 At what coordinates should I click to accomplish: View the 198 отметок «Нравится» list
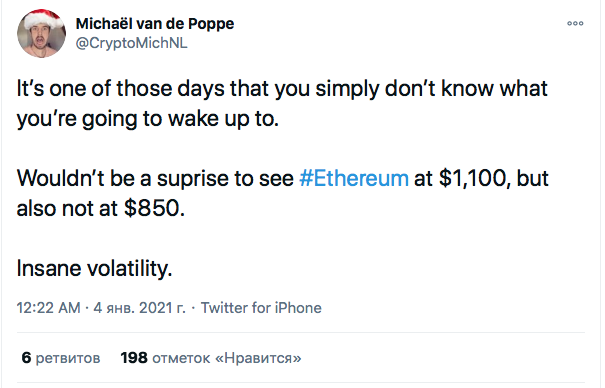click(211, 358)
